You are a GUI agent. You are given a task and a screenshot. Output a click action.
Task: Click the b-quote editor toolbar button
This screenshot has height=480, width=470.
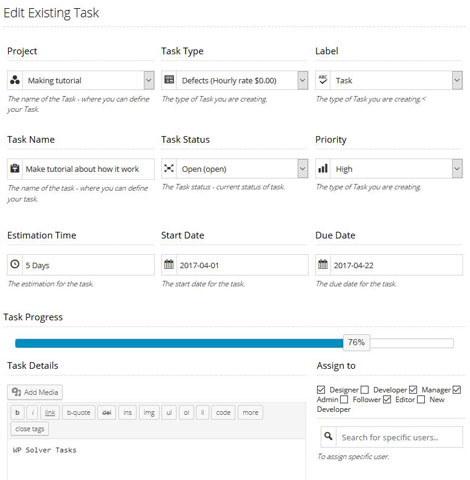(x=79, y=413)
